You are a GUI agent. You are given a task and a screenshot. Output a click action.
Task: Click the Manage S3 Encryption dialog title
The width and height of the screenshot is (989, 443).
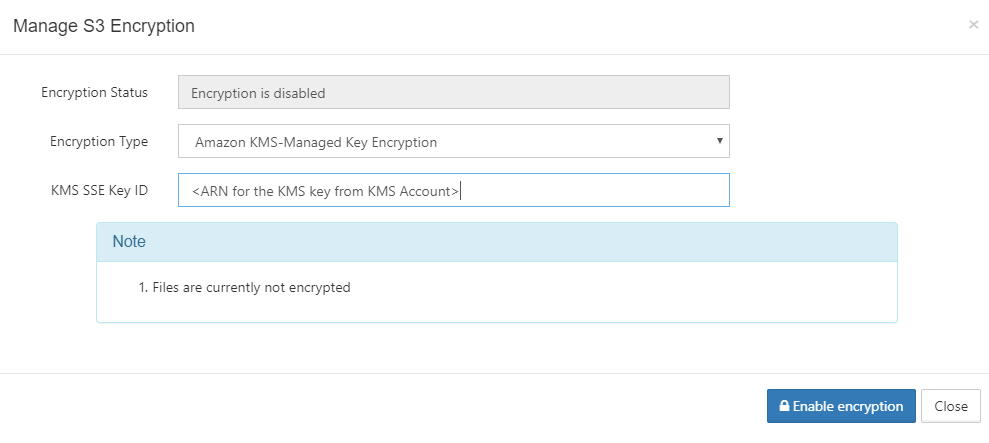coord(103,26)
